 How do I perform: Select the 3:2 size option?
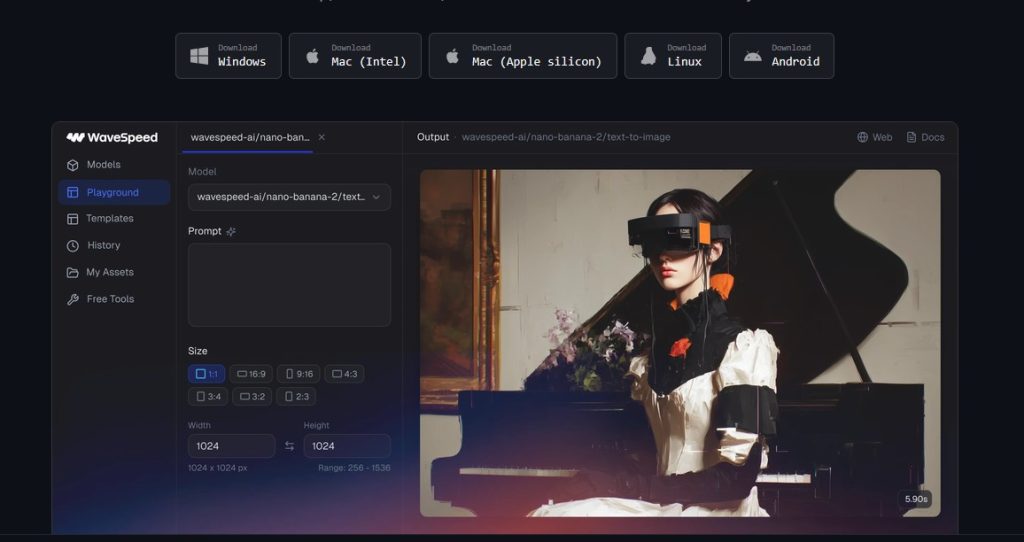click(252, 396)
